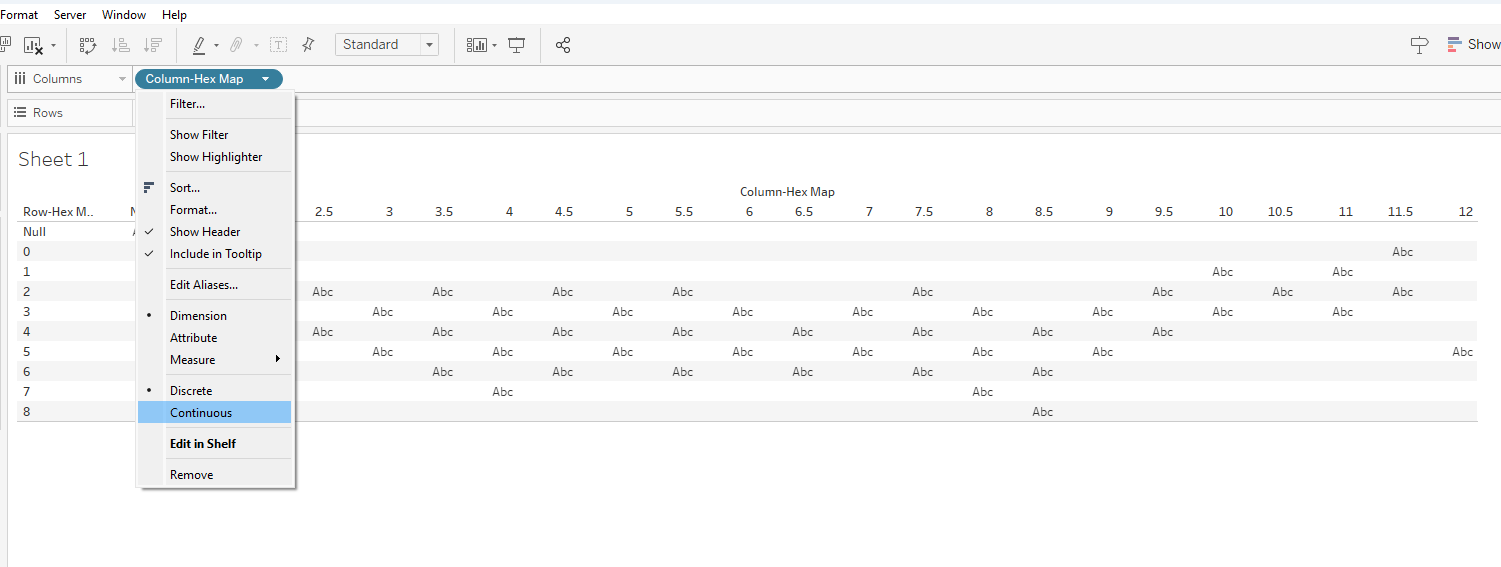Viewport: 1501px width, 567px height.
Task: Click the Fix Axes pin icon
Action: (x=308, y=45)
